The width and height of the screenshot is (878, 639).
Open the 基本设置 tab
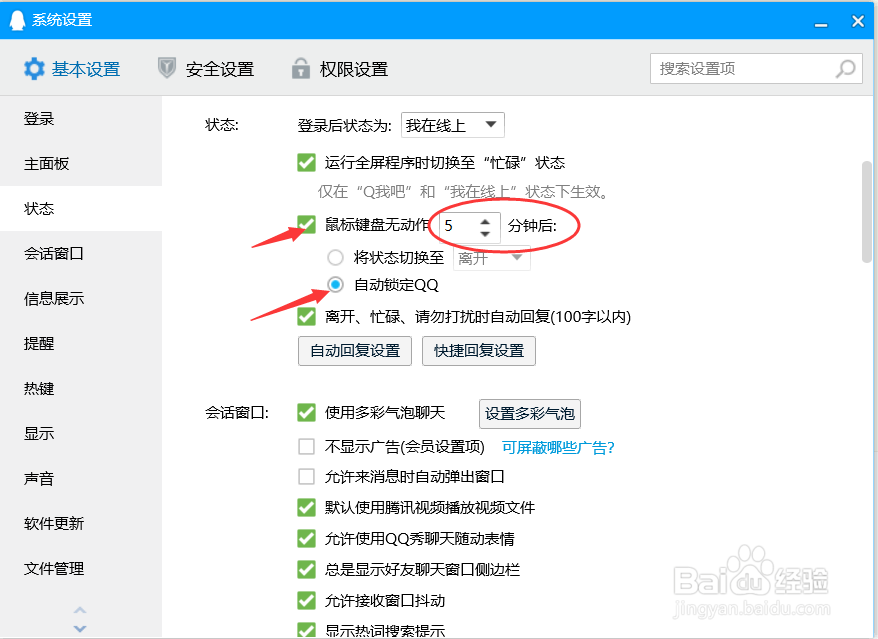point(72,69)
